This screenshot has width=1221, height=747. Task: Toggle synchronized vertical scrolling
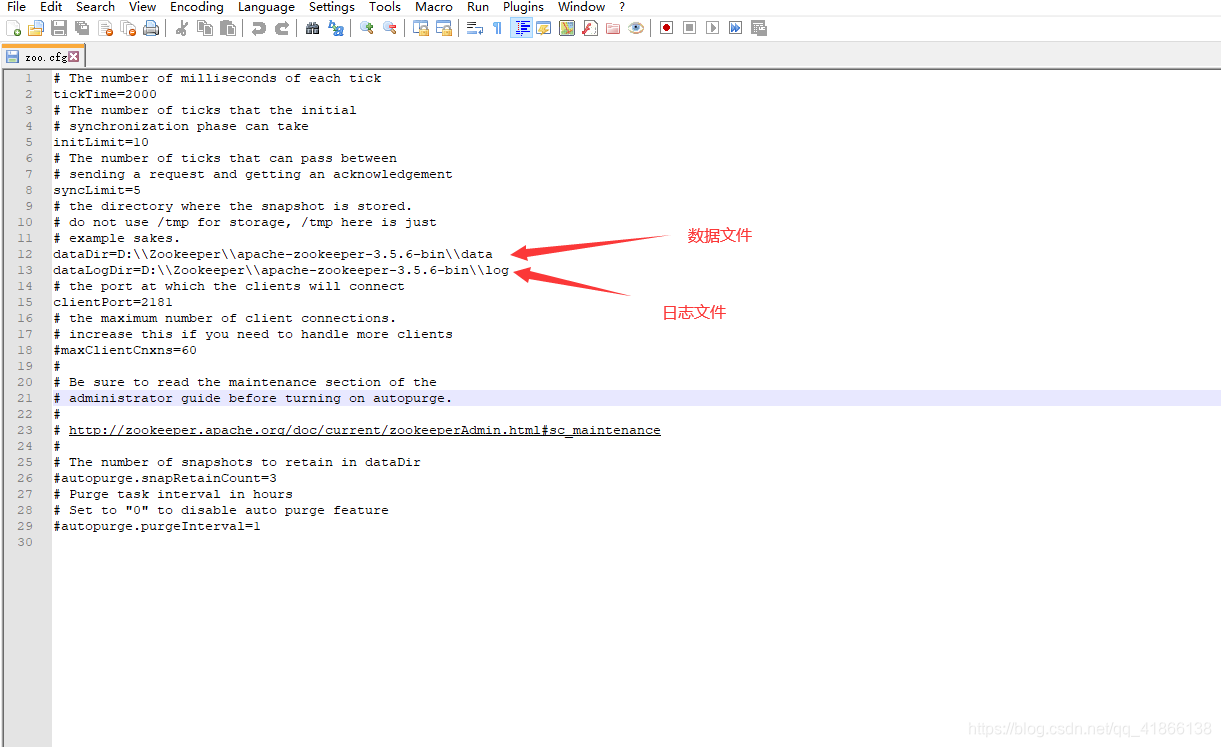pos(420,28)
